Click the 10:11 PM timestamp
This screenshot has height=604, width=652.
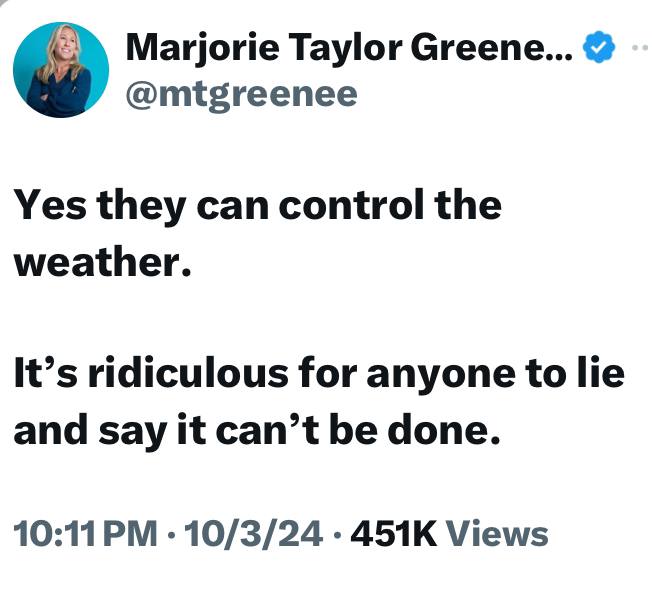click(x=84, y=532)
